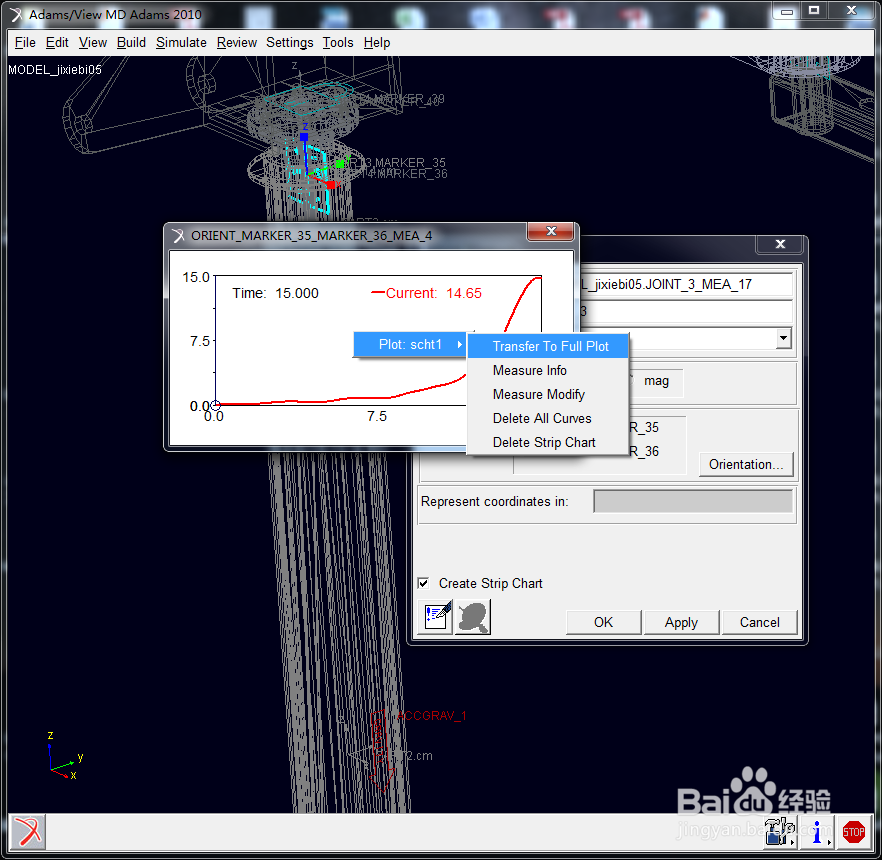The height and width of the screenshot is (860, 882).
Task: Open the File menu
Action: click(x=25, y=43)
